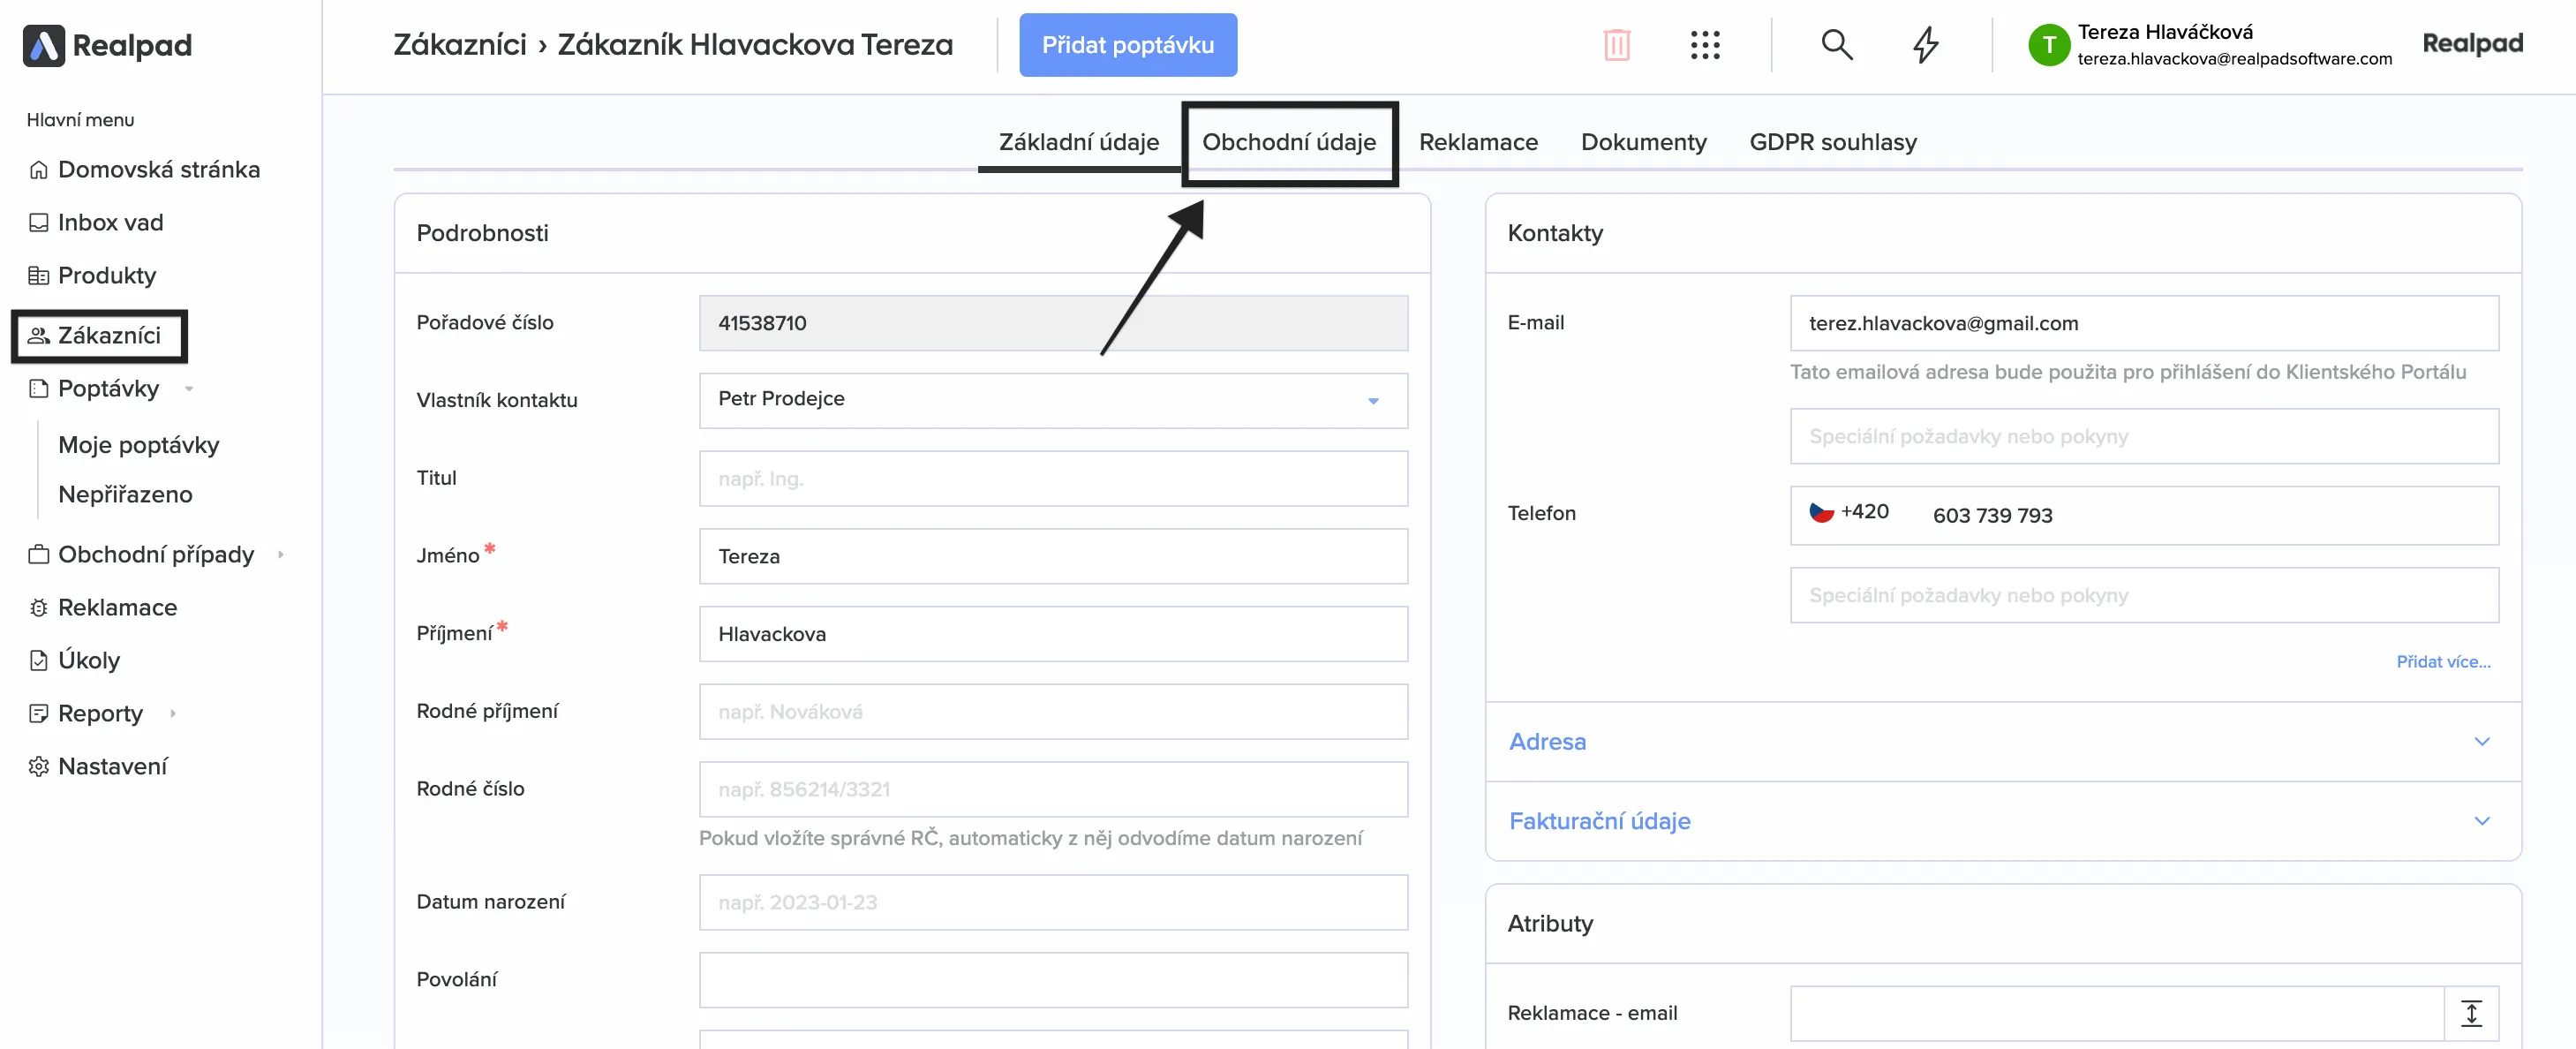Image resolution: width=2576 pixels, height=1049 pixels.
Task: Collapse the Poptávky menu arrow
Action: coord(189,389)
